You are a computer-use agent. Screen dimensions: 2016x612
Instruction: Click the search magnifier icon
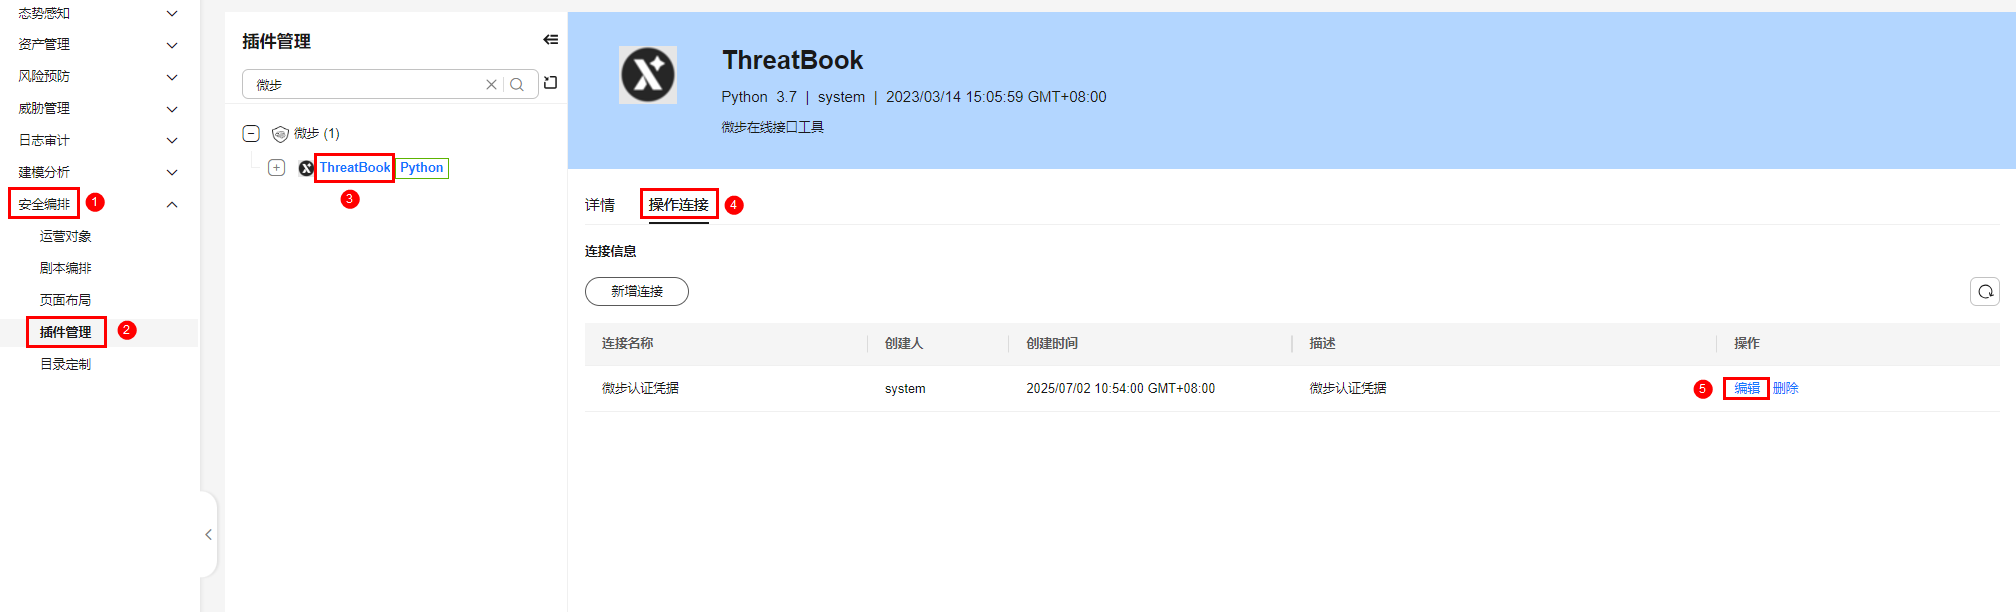[517, 85]
